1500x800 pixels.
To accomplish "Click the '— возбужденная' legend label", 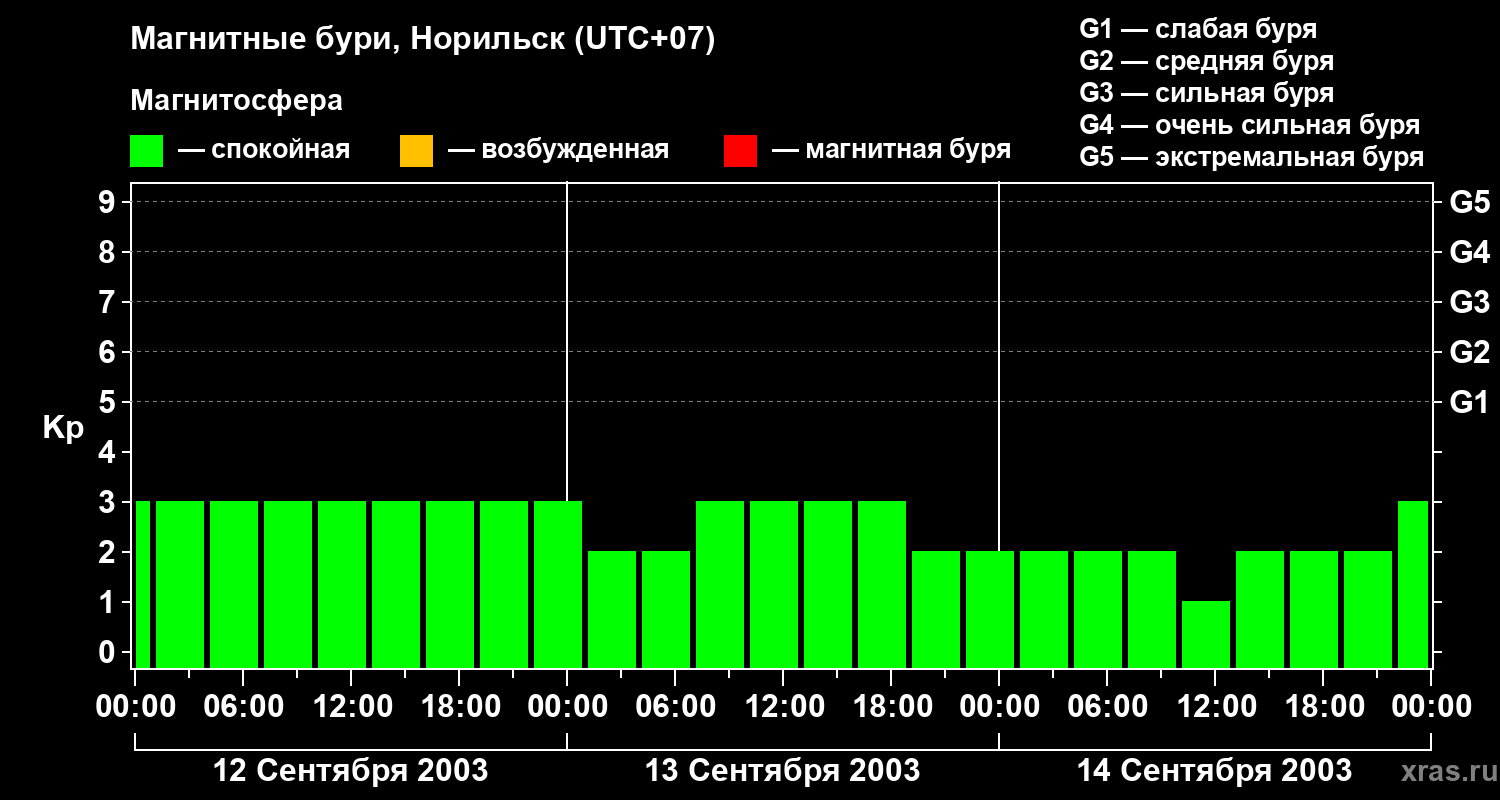I will tap(558, 150).
